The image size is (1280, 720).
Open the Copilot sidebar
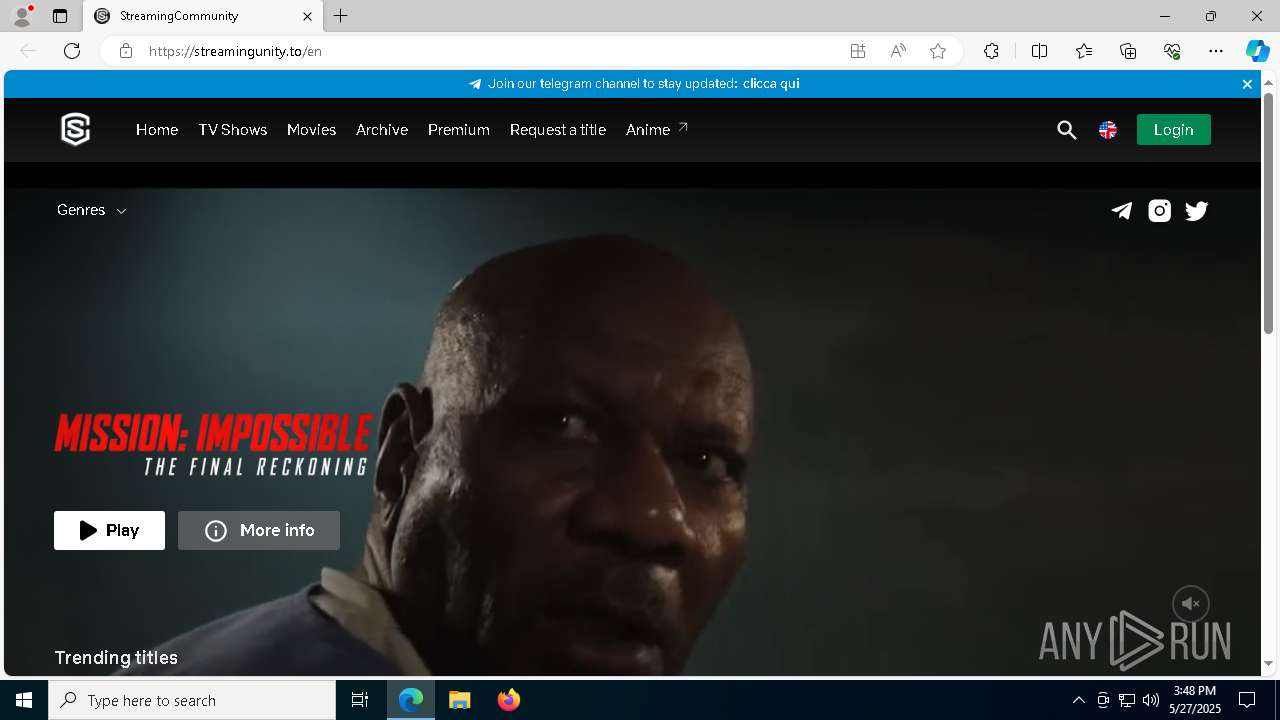[1257, 51]
